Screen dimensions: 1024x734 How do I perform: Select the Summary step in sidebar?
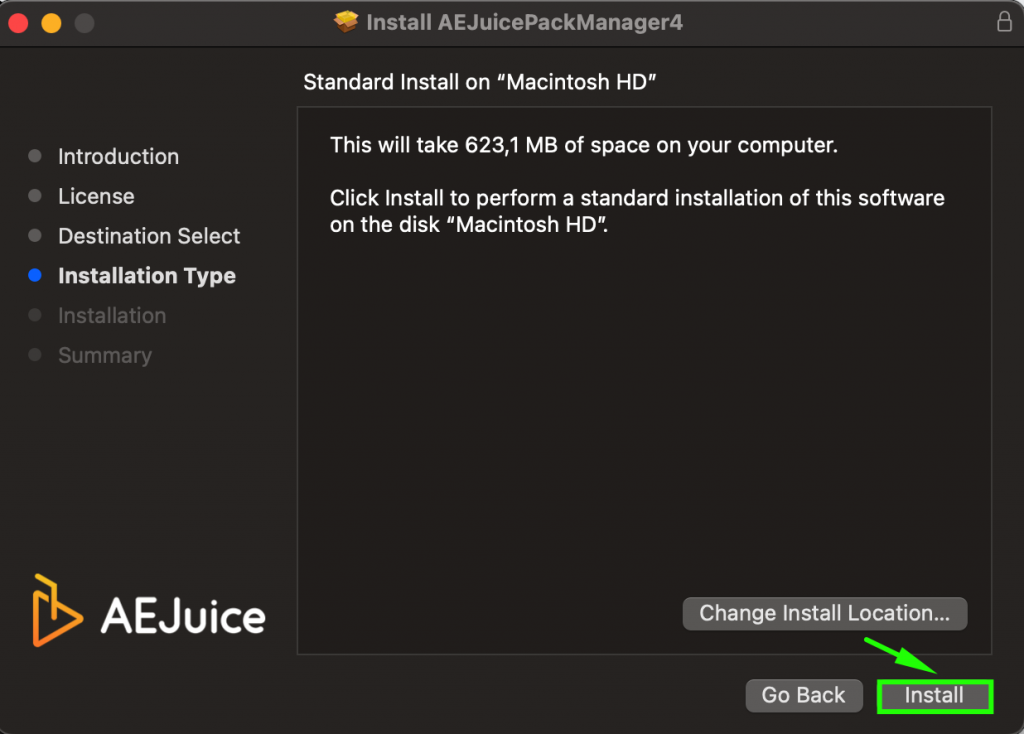pyautogui.click(x=105, y=355)
